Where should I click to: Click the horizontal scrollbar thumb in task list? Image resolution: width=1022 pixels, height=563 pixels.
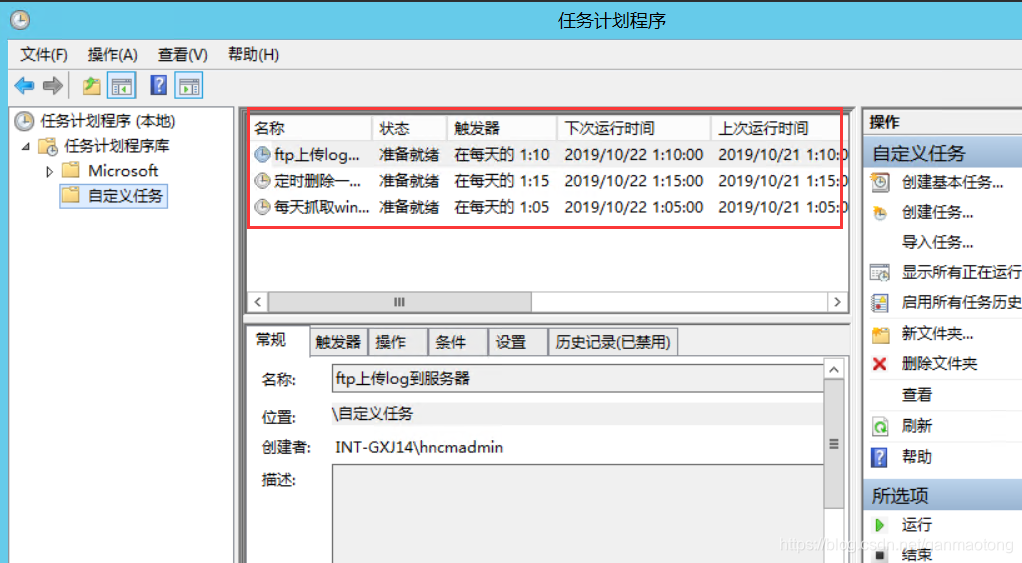point(400,302)
